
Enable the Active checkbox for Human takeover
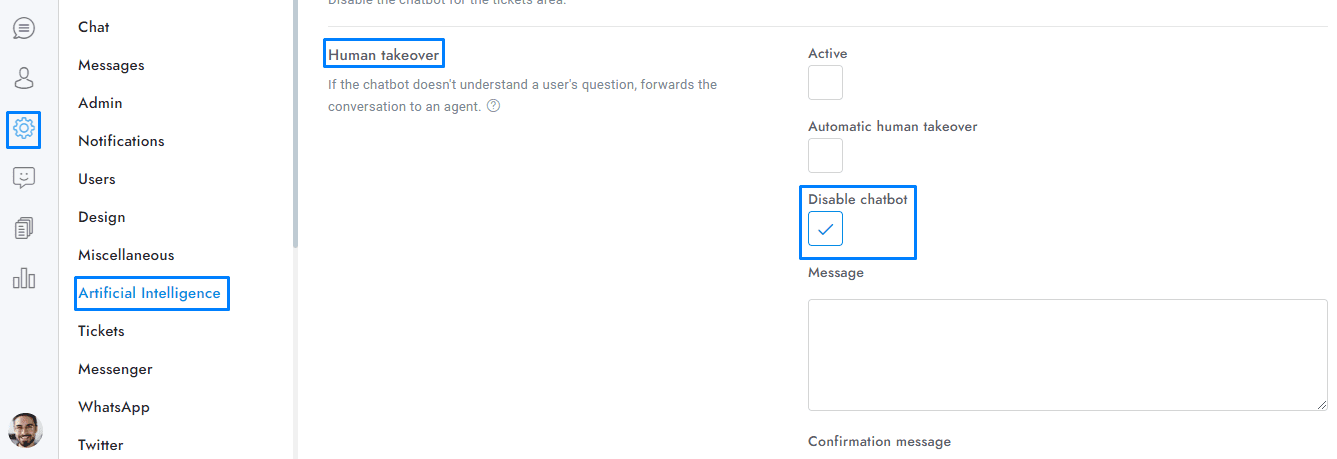click(825, 83)
